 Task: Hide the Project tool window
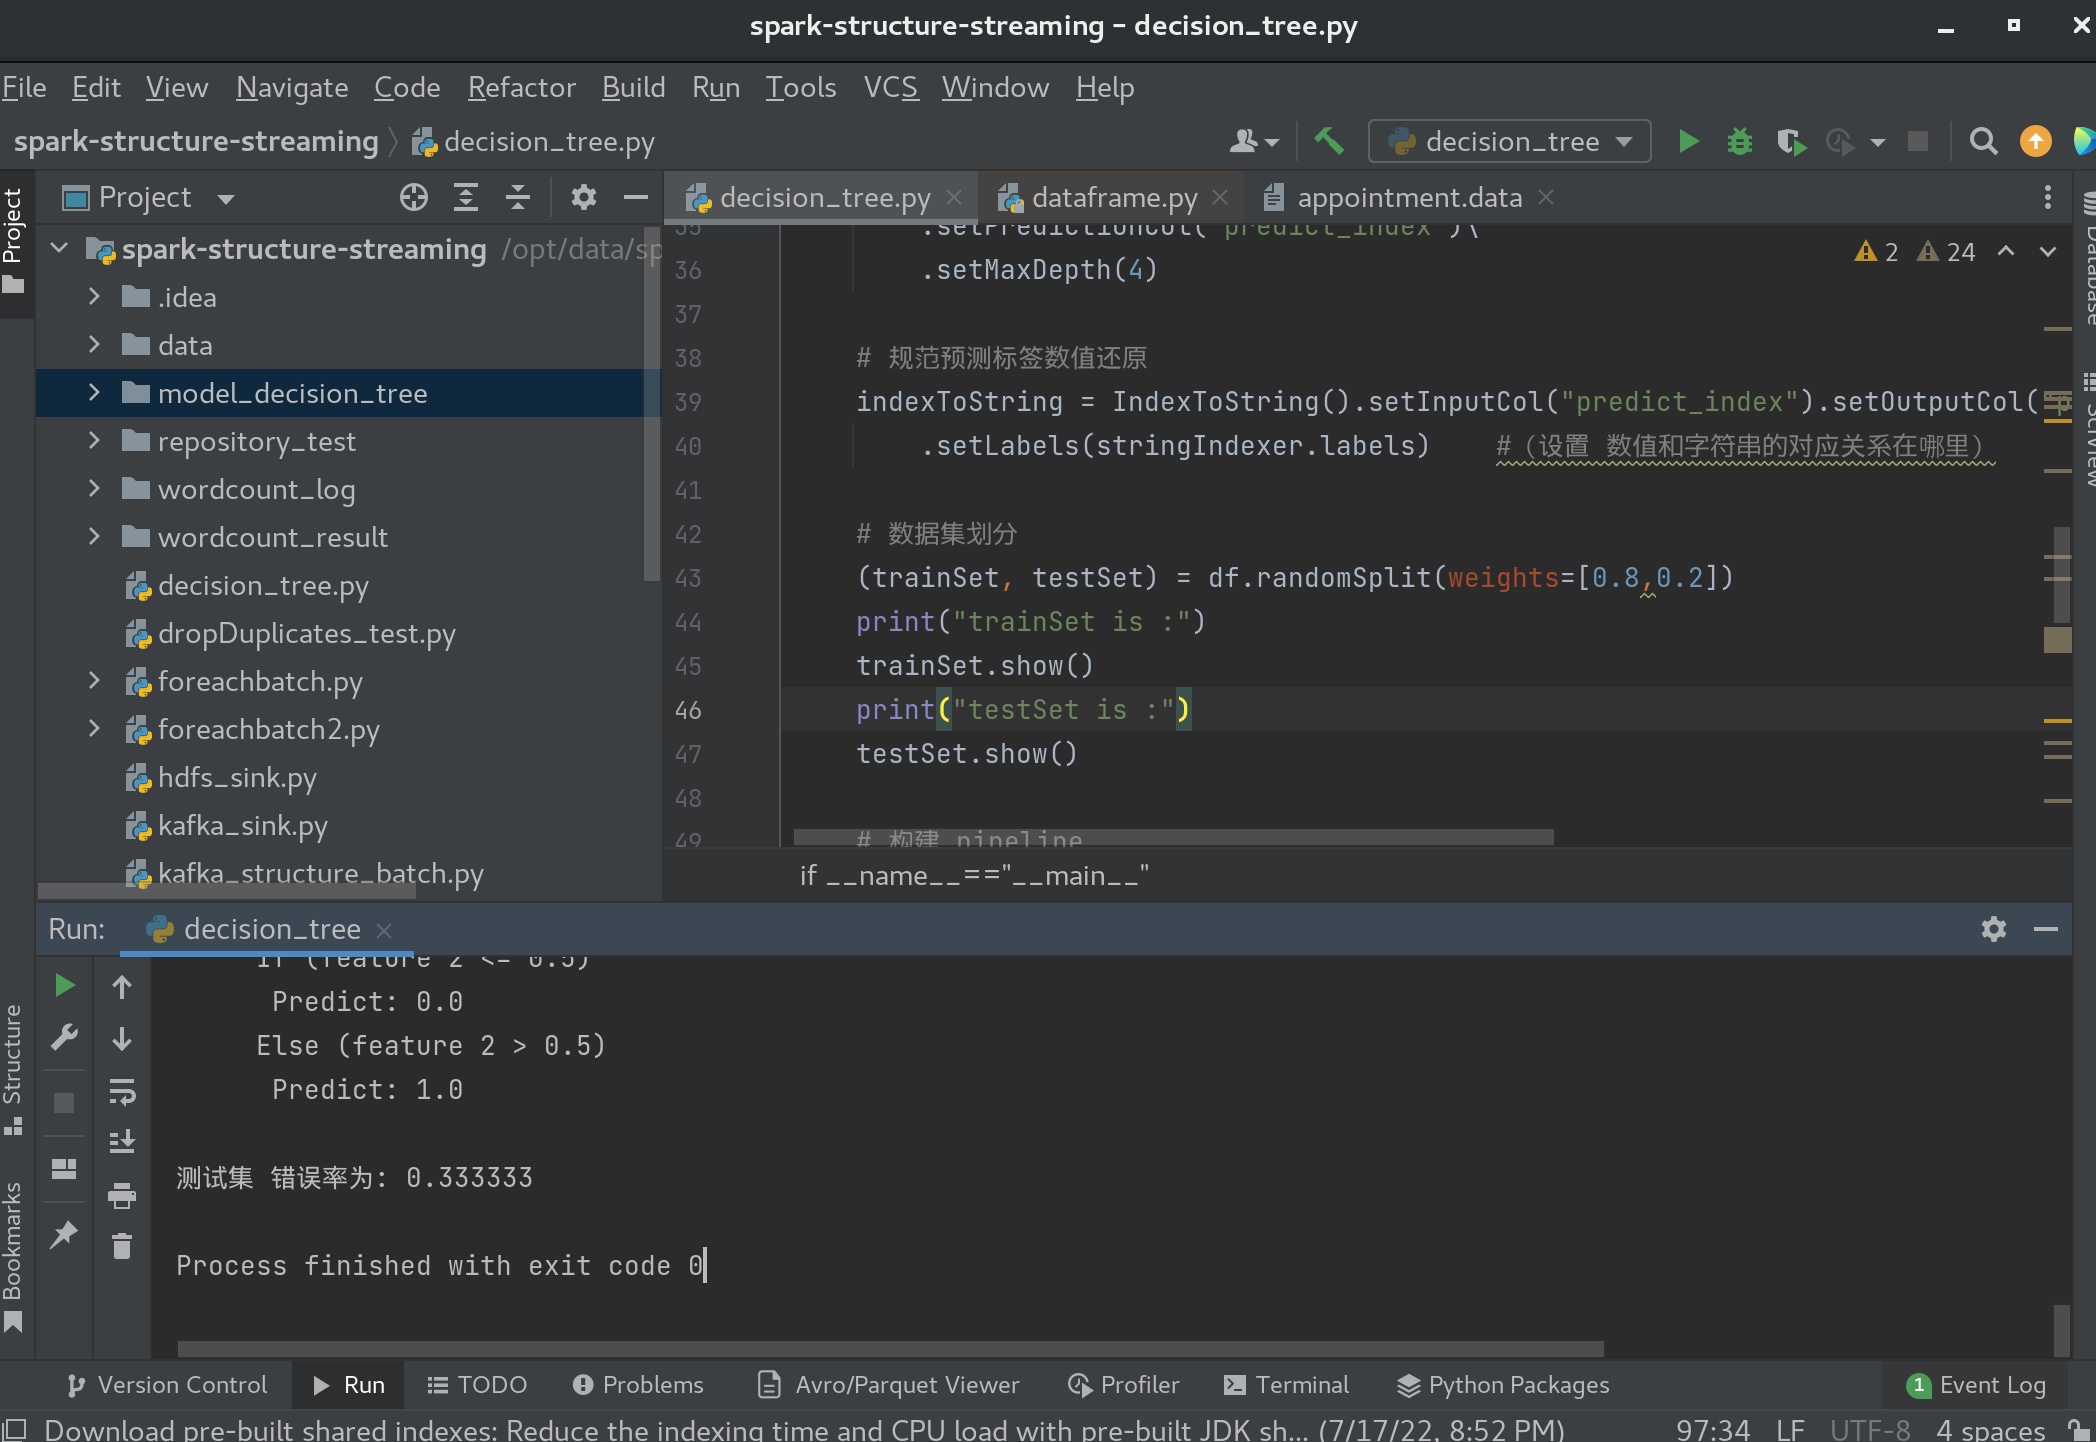point(636,197)
